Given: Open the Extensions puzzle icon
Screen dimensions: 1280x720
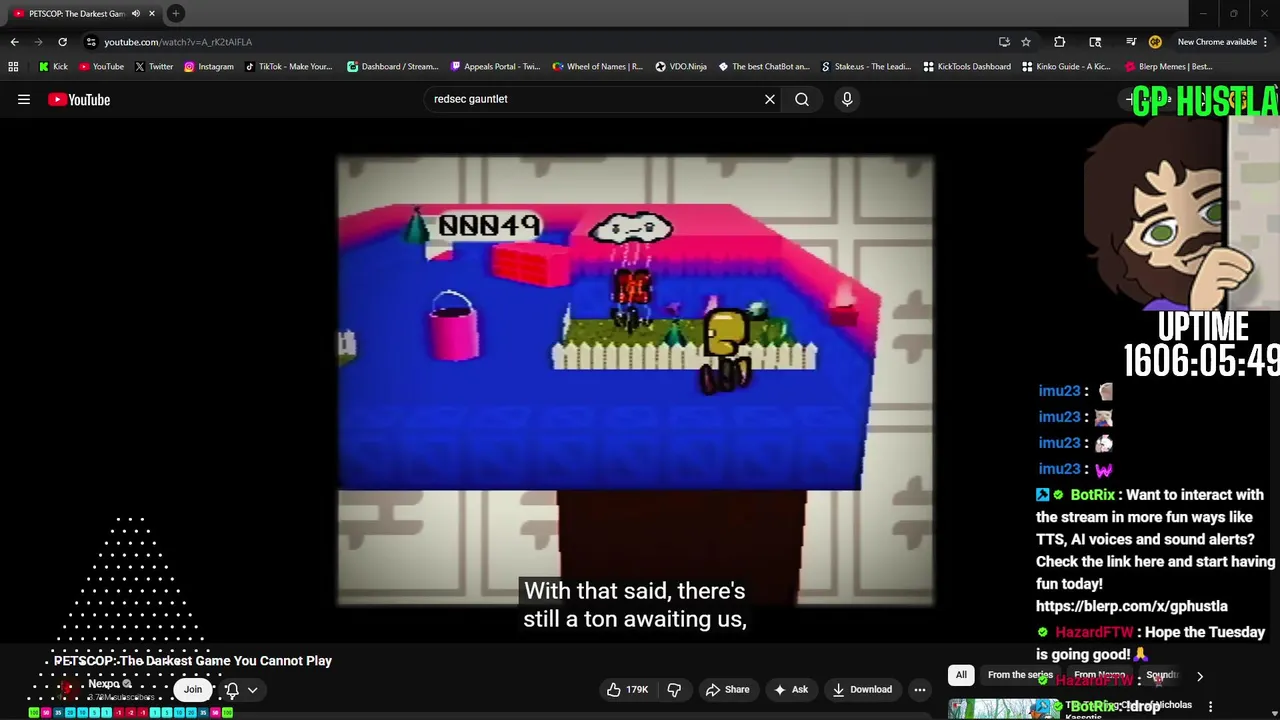Looking at the screenshot, I should (x=1060, y=42).
